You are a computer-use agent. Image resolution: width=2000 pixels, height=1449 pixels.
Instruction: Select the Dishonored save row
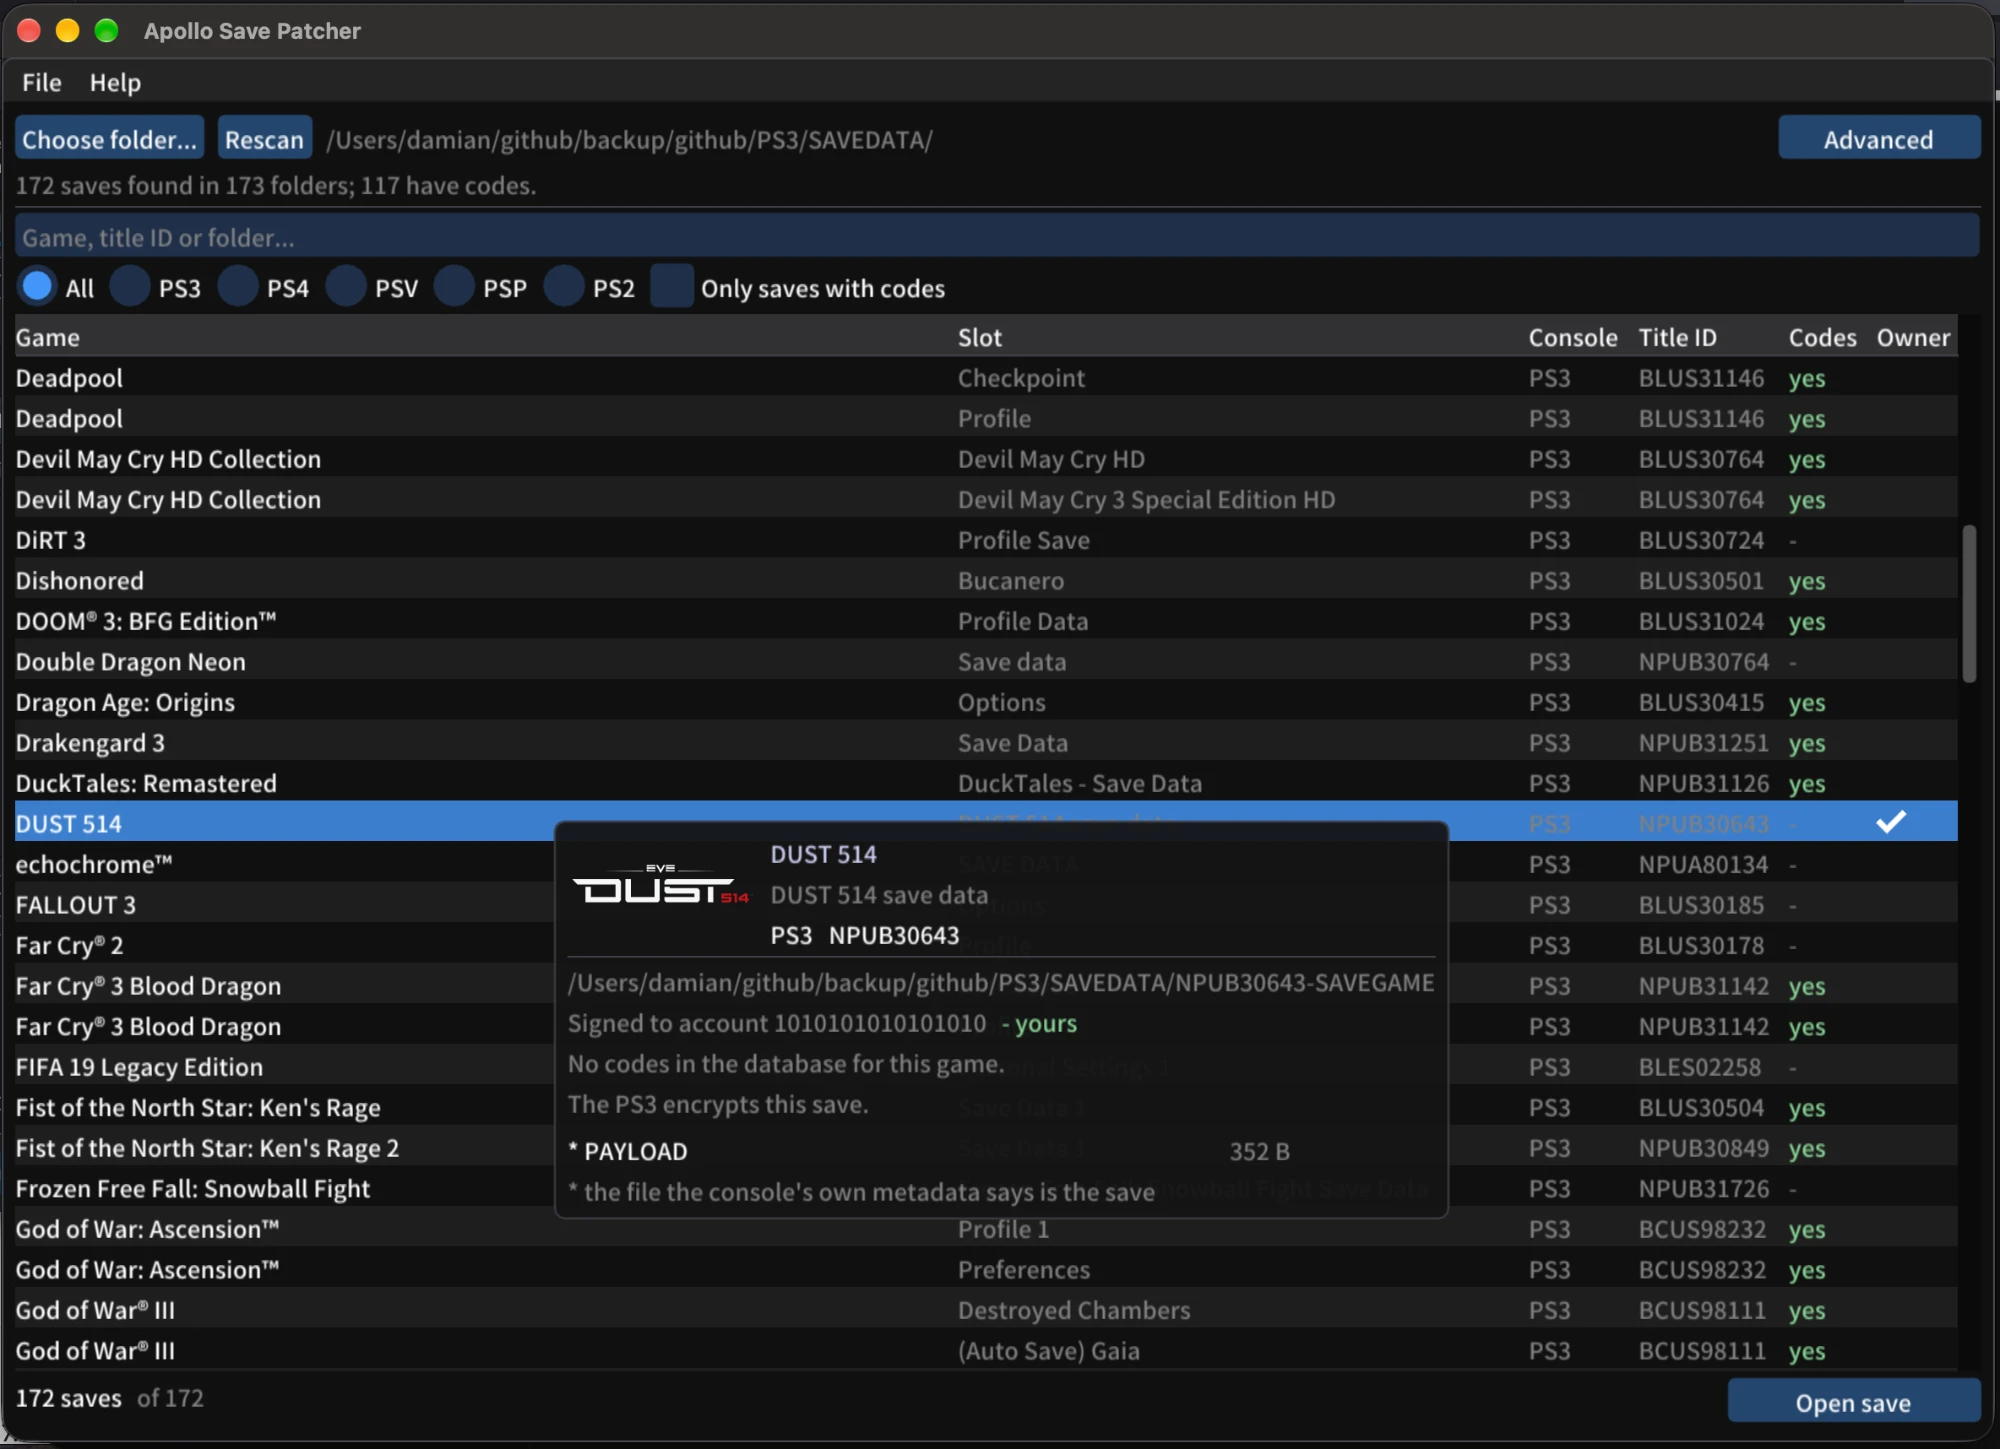pos(986,580)
